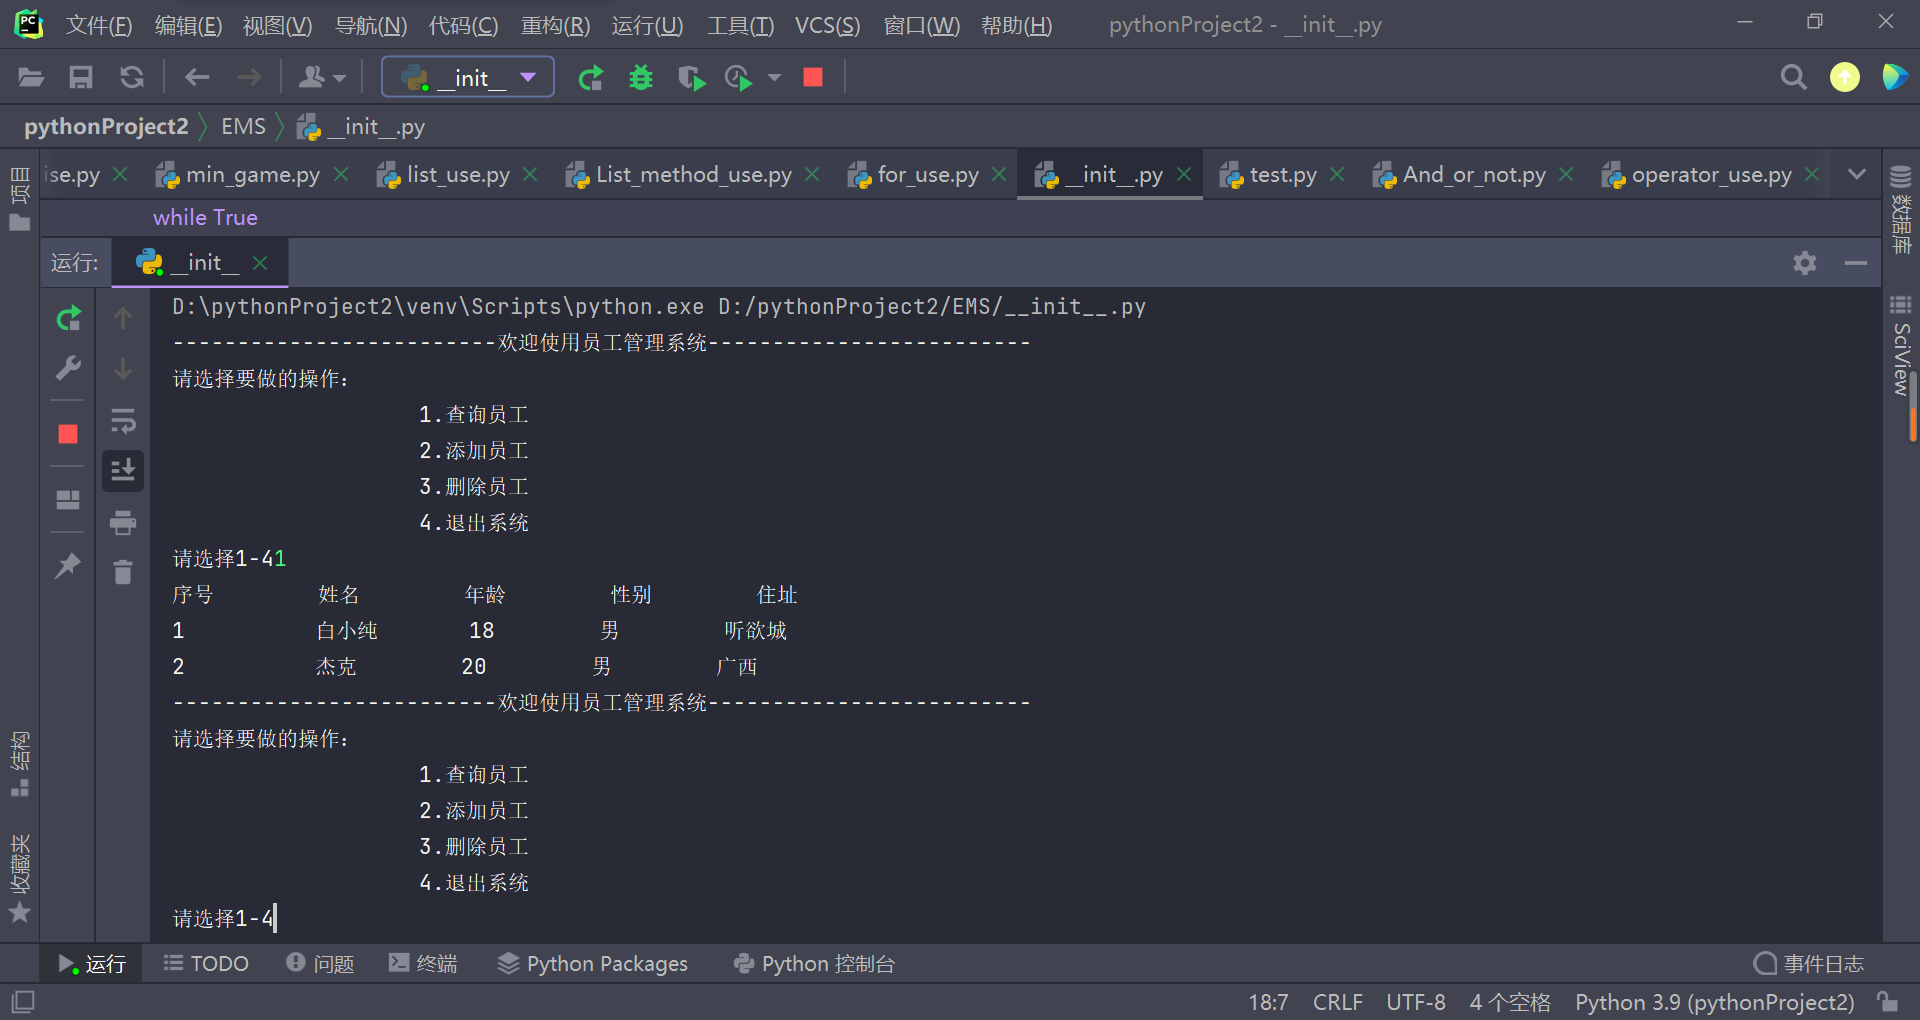
Task: Toggle tool window bars icon in status bar
Action: pos(22,1001)
